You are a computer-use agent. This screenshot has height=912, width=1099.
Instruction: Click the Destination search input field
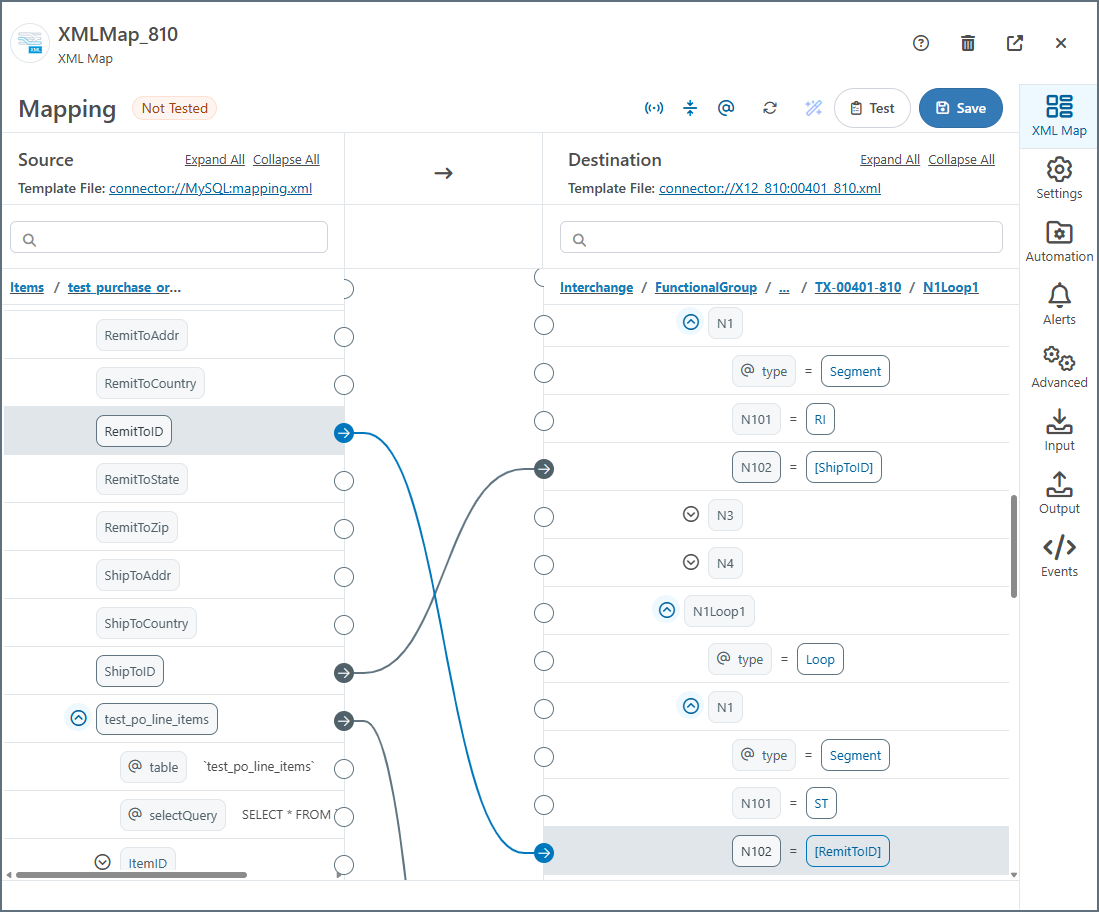pos(781,238)
